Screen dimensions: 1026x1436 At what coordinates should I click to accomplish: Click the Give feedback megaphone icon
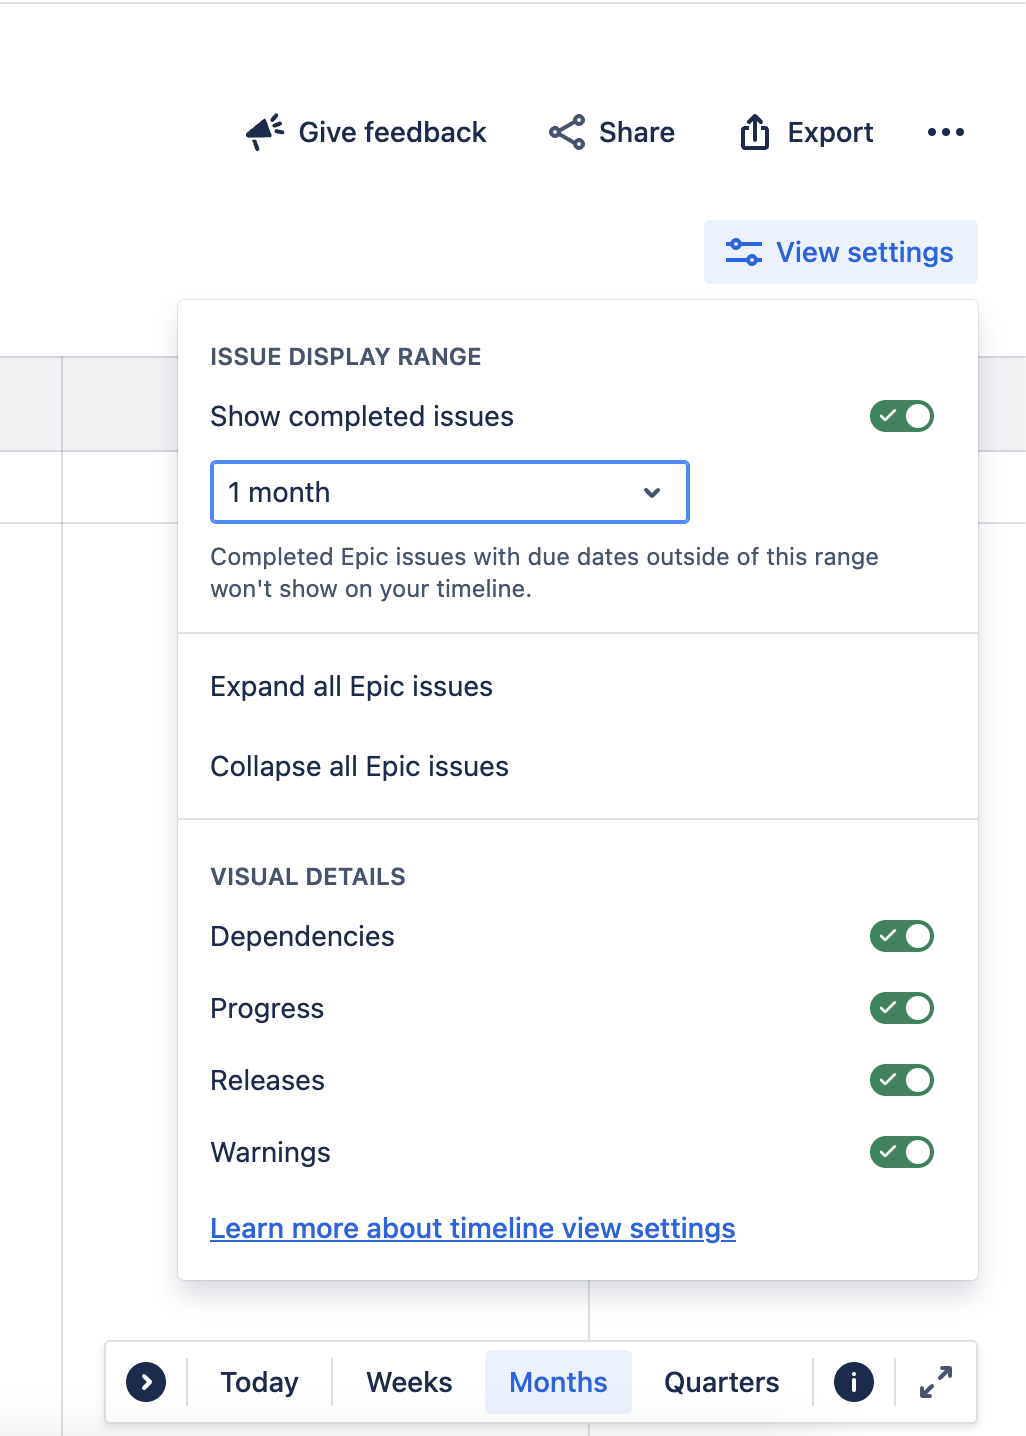(x=265, y=132)
